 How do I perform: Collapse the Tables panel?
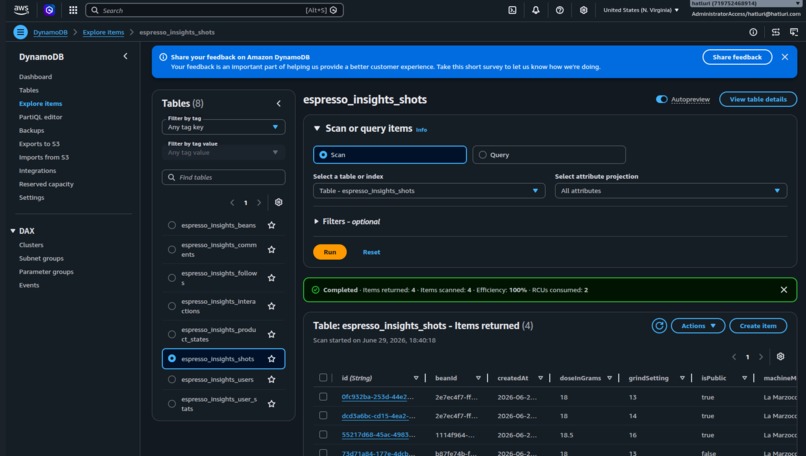pos(279,103)
